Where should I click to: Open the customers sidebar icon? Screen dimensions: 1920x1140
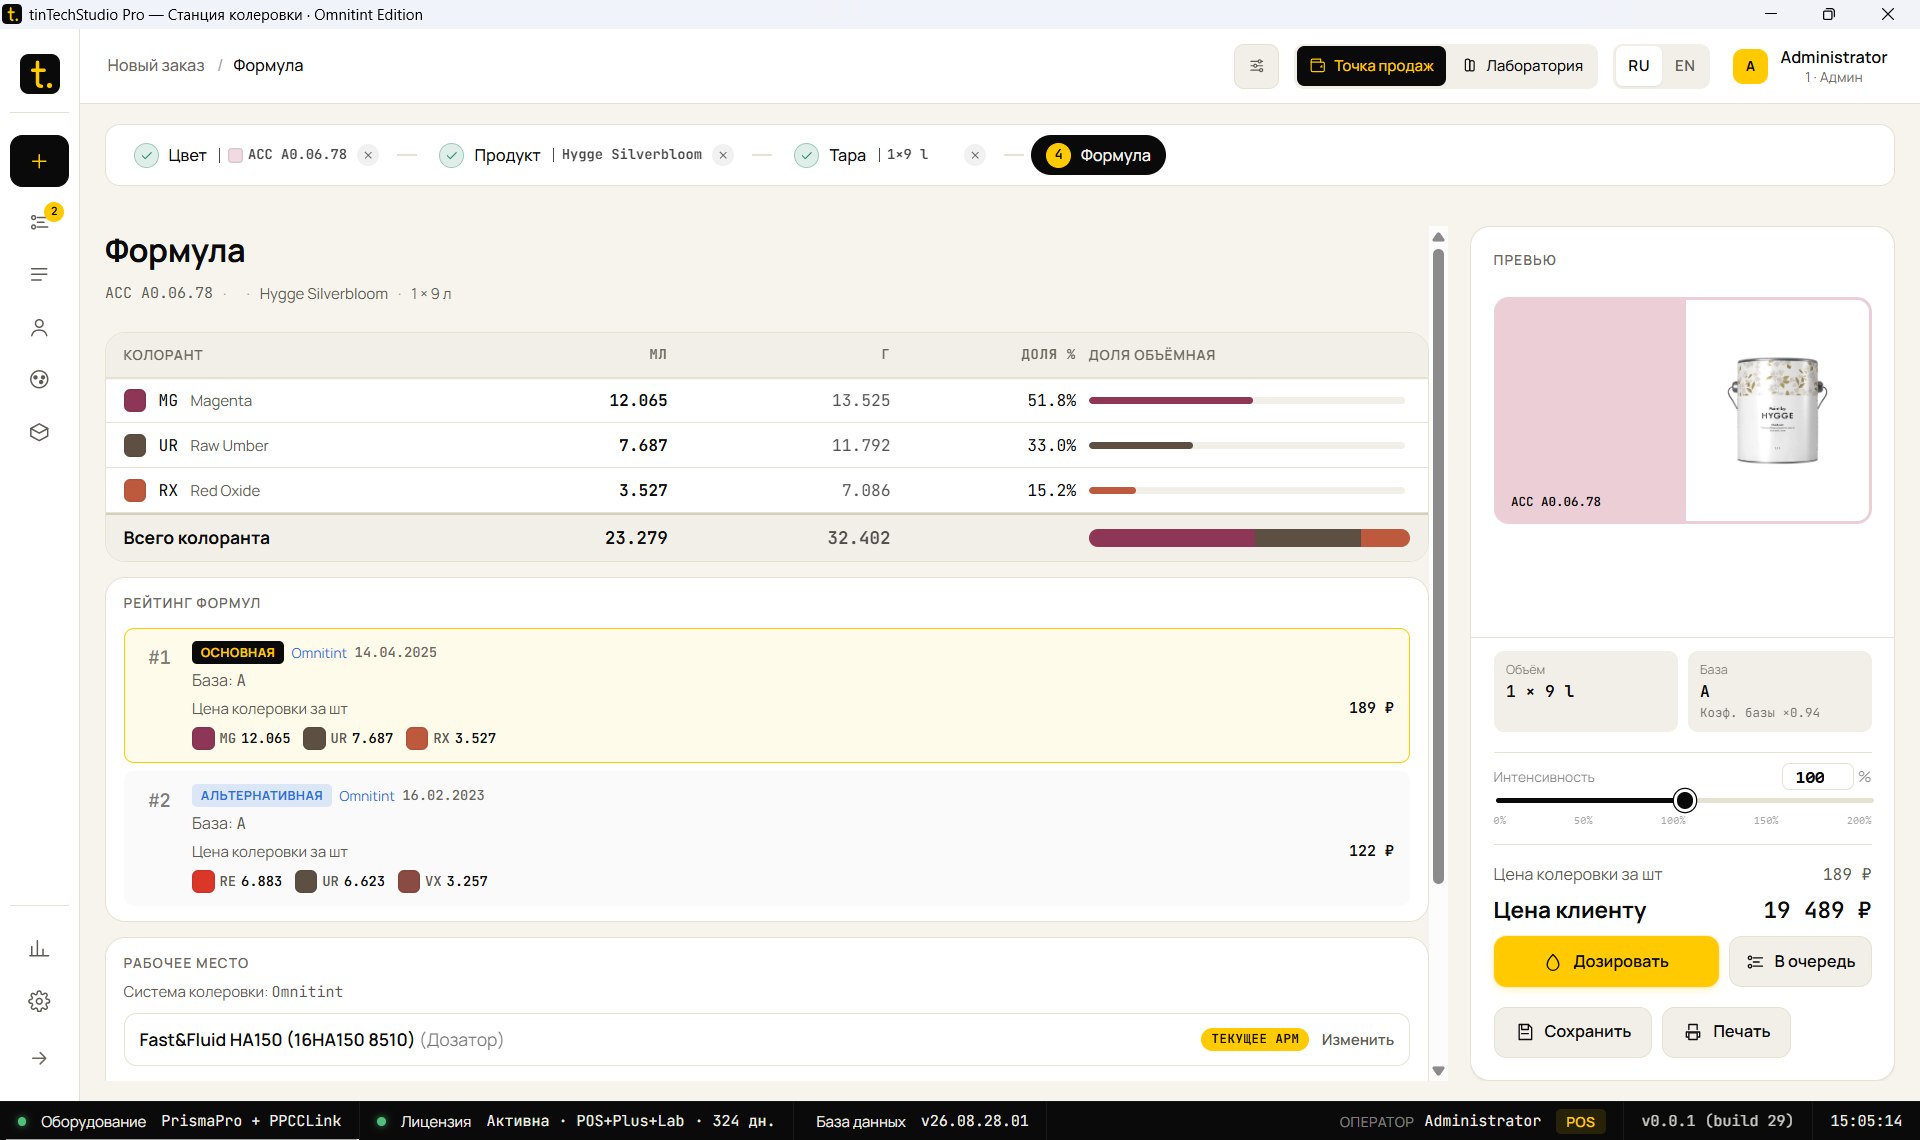pyautogui.click(x=39, y=327)
